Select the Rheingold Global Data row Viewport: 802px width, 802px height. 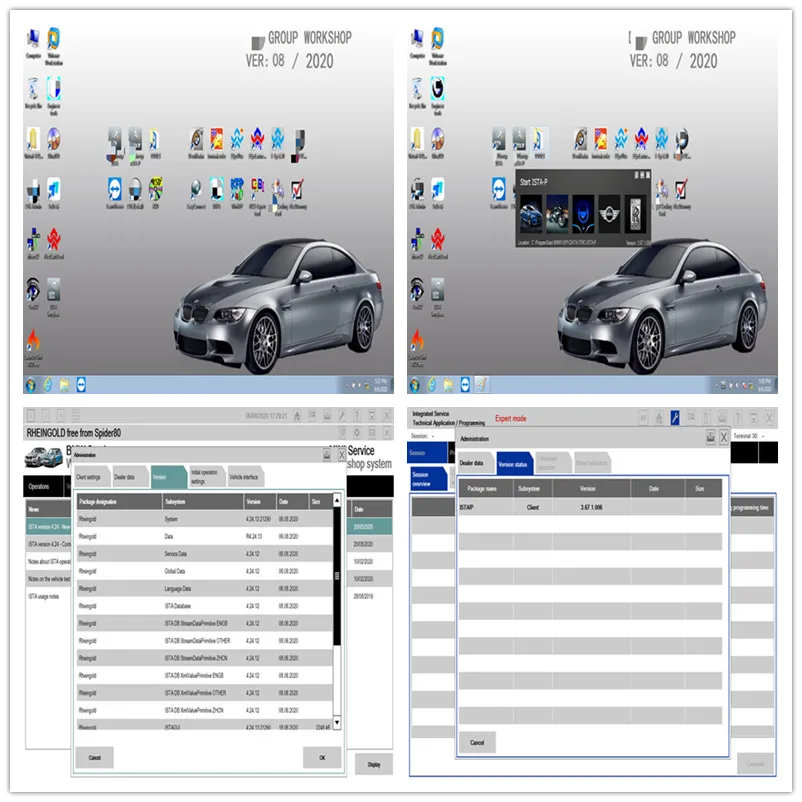(205, 571)
